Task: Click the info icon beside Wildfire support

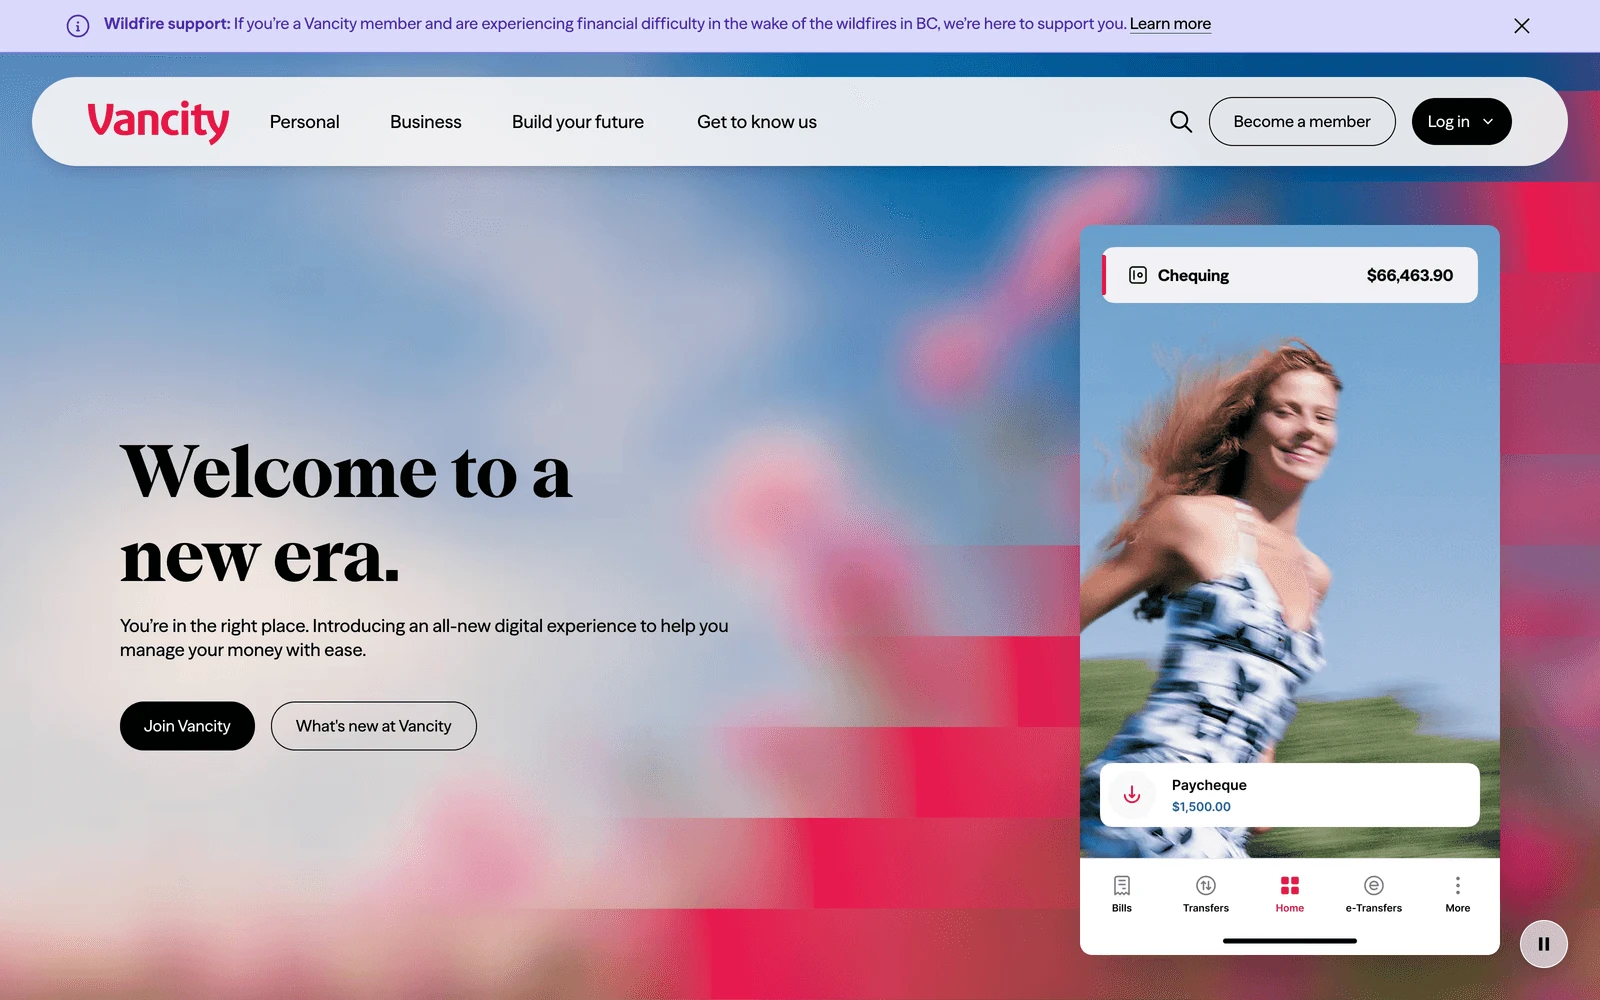Action: [78, 26]
